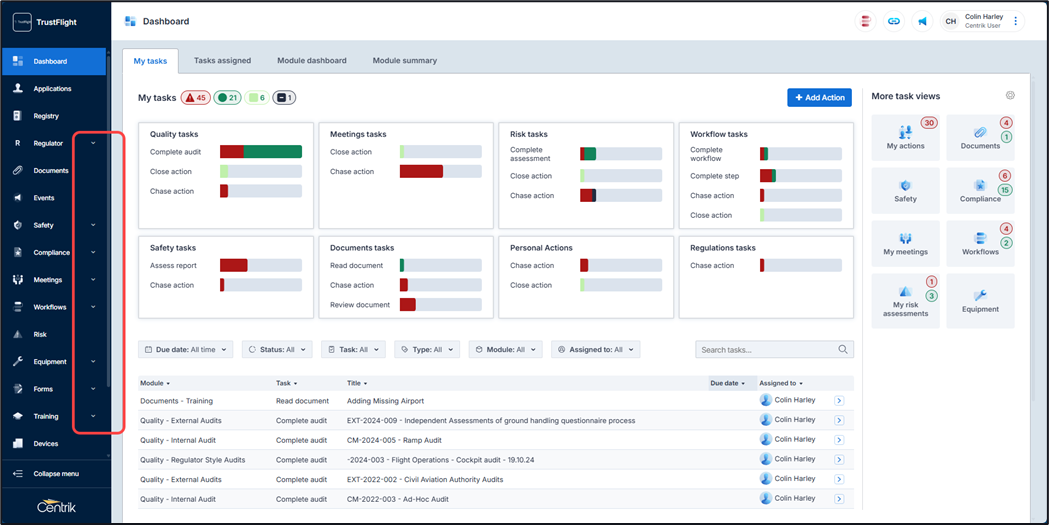Toggle the green 21 tasks filter badge
Viewport: 1049px width, 525px height.
click(x=228, y=98)
